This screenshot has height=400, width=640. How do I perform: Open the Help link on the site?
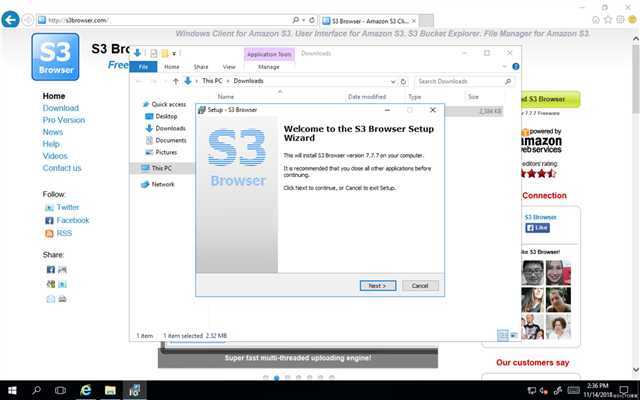point(51,144)
